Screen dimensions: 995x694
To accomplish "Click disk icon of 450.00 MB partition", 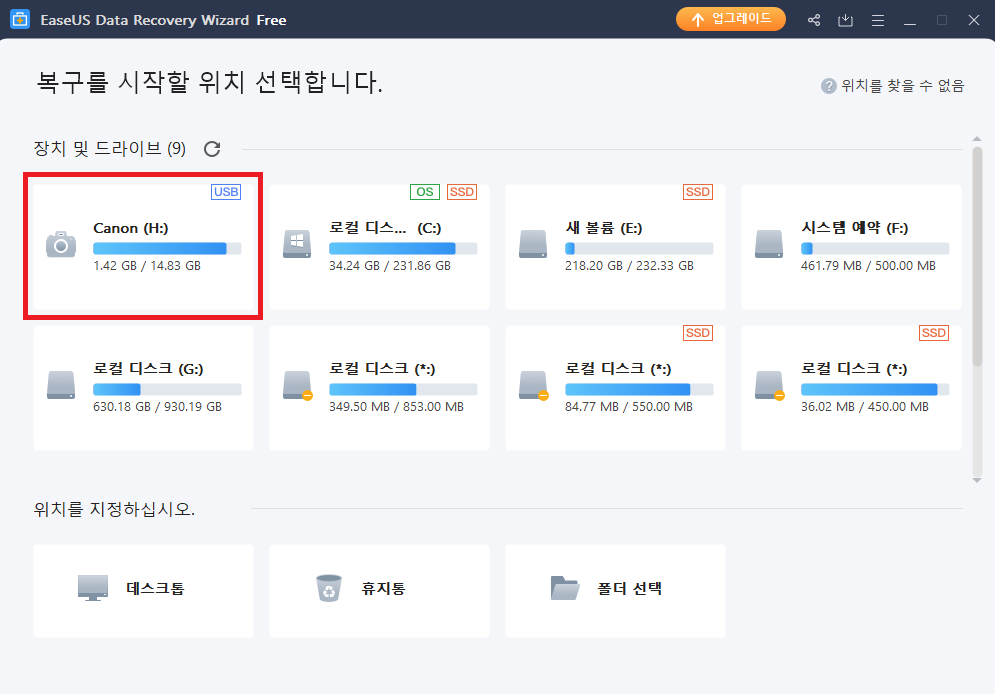I will (770, 385).
